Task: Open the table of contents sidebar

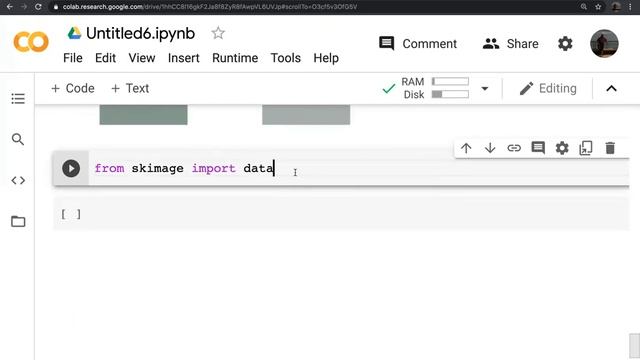Action: pyautogui.click(x=18, y=98)
